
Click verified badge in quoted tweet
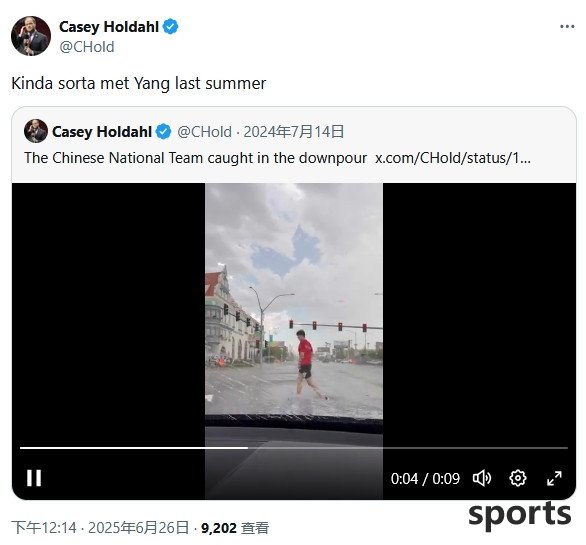163,132
